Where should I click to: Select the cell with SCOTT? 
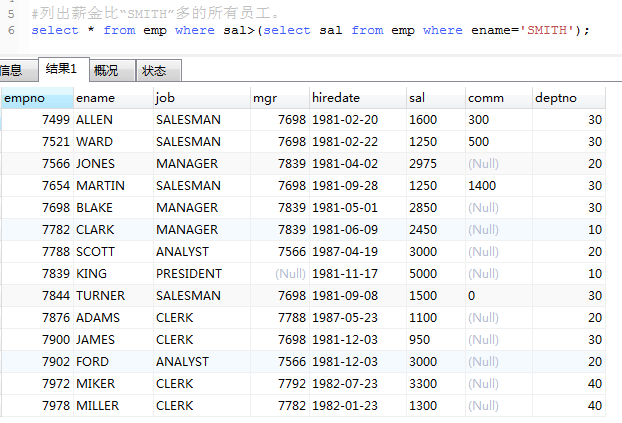[x=113, y=252]
